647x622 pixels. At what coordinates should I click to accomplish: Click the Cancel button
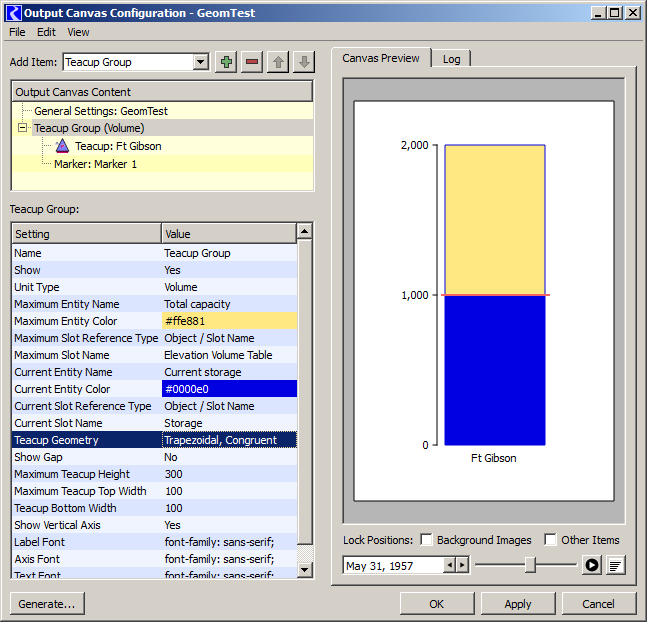[x=598, y=604]
